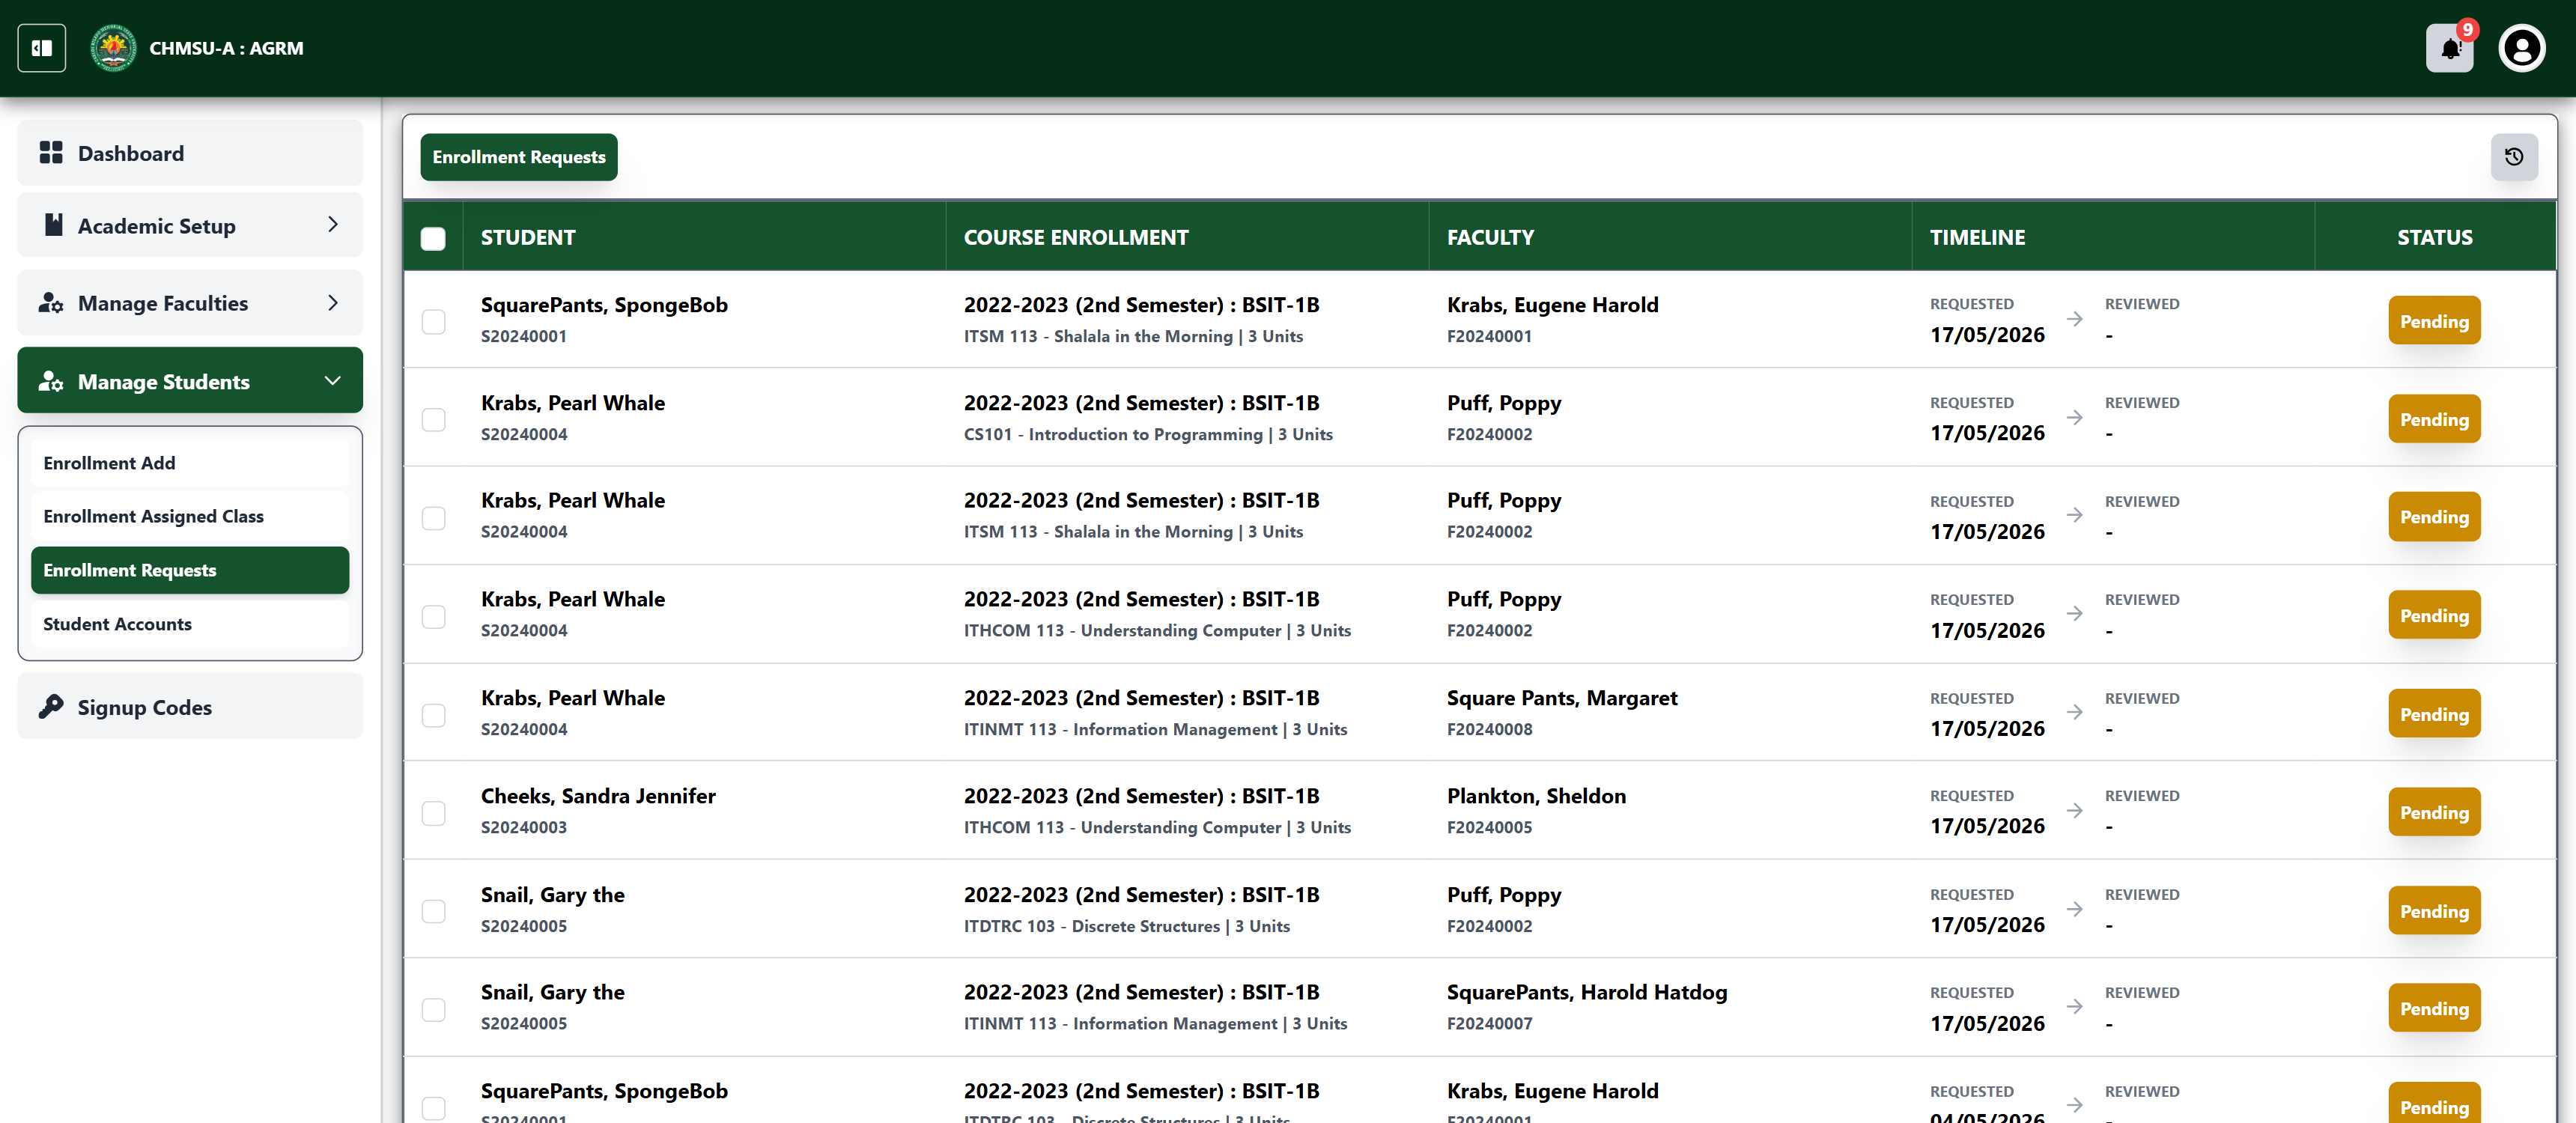The height and width of the screenshot is (1123, 2576).
Task: Open Enrollment Add submenu item
Action: click(190, 463)
